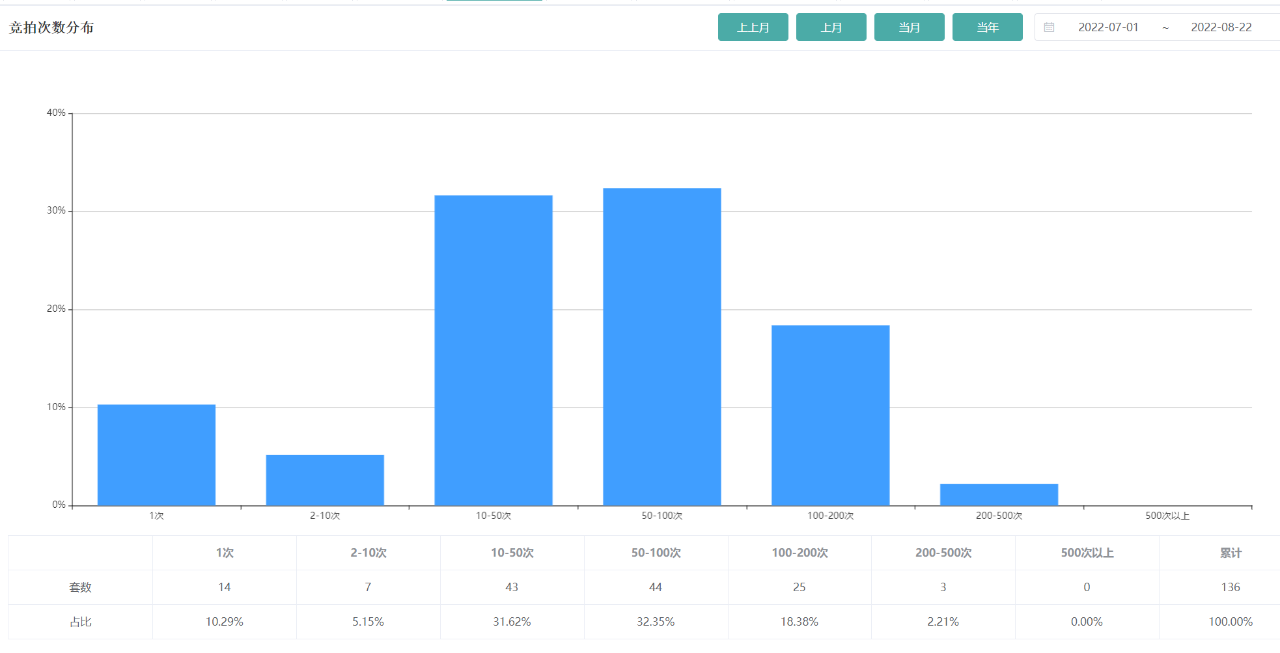1280x653 pixels.
Task: Click the 10-50次 bar in chart
Action: tap(493, 350)
